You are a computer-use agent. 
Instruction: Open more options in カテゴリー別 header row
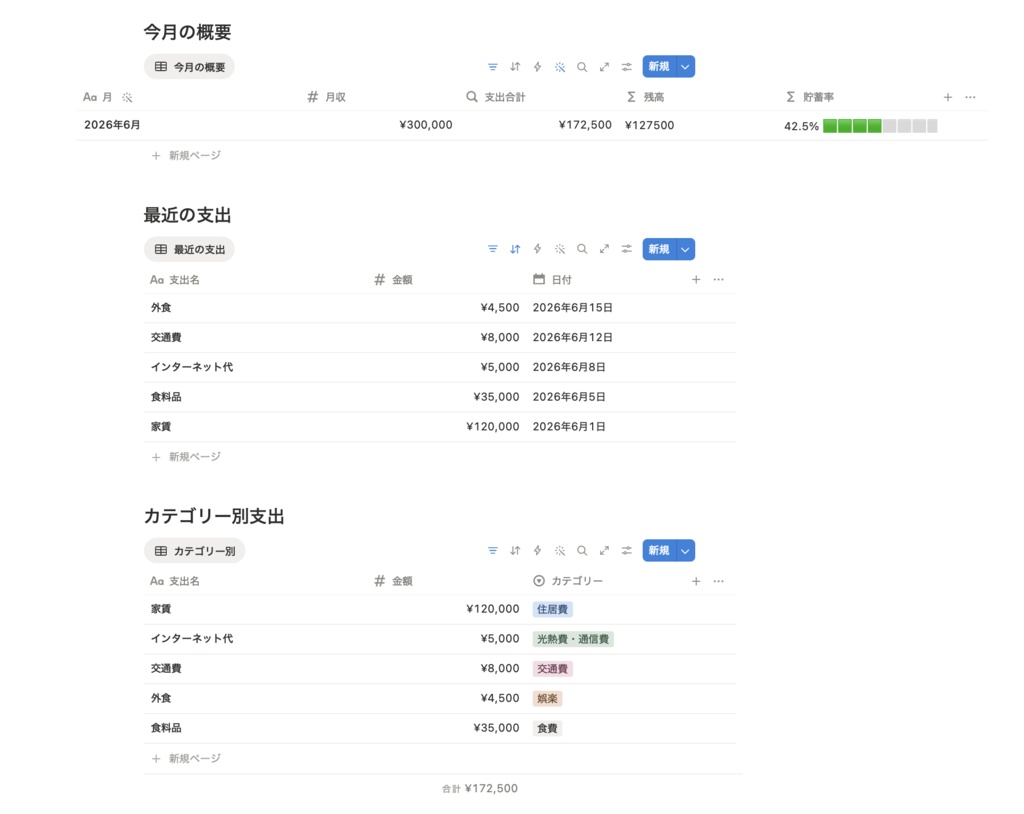point(718,581)
